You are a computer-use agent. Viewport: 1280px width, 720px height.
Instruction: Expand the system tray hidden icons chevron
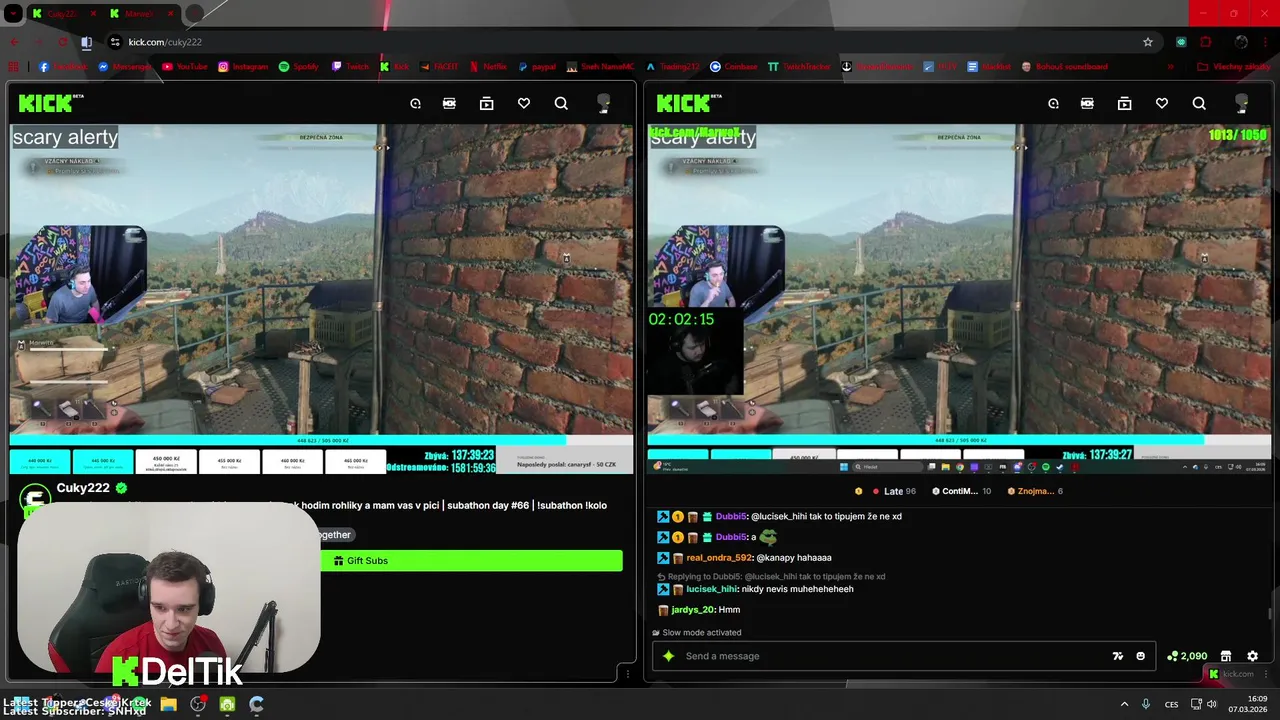[1124, 704]
